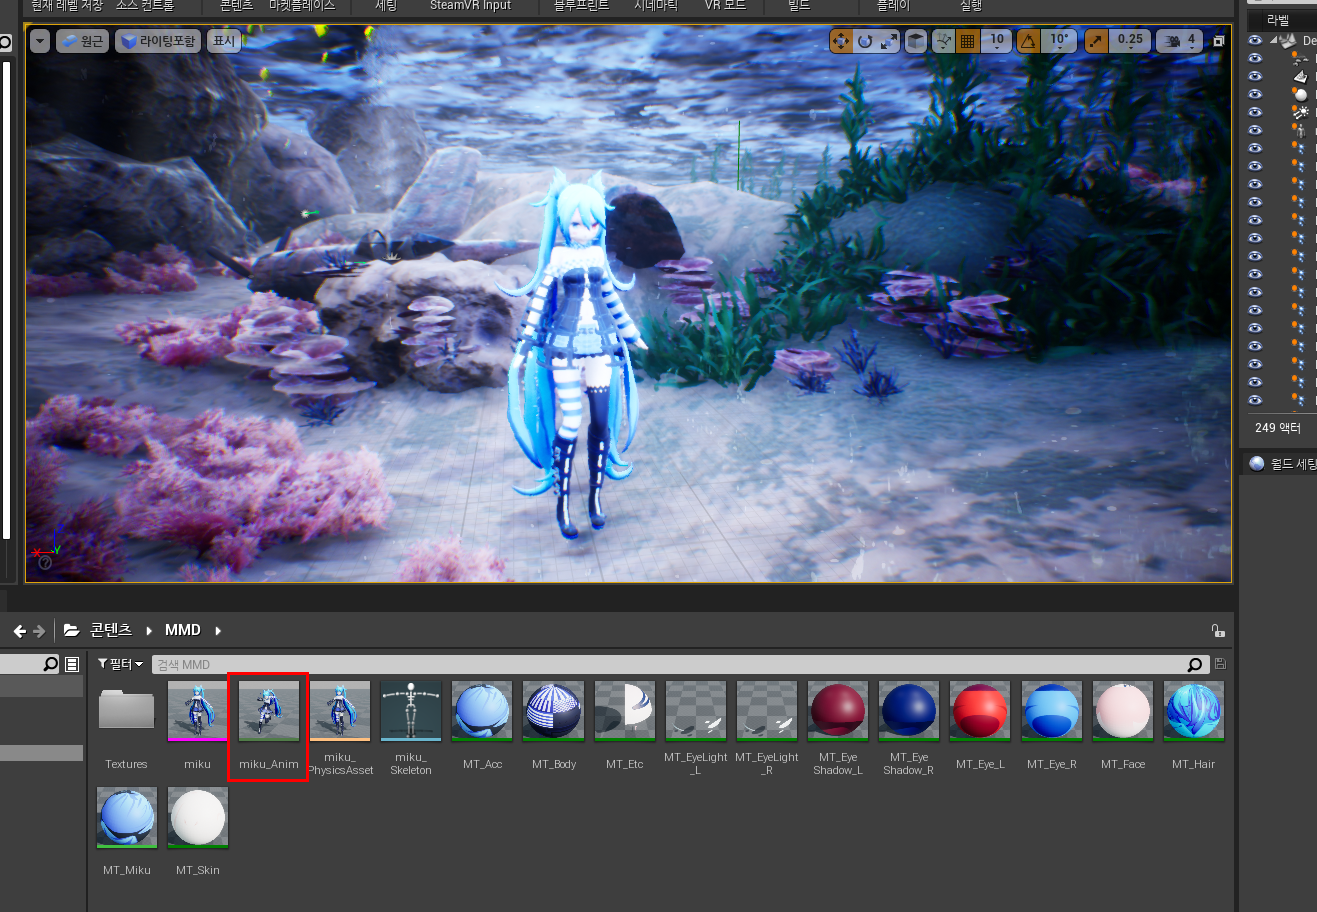Image resolution: width=1317 pixels, height=912 pixels.
Task: Toggle scale snapping in viewport toolbar
Action: click(1096, 41)
